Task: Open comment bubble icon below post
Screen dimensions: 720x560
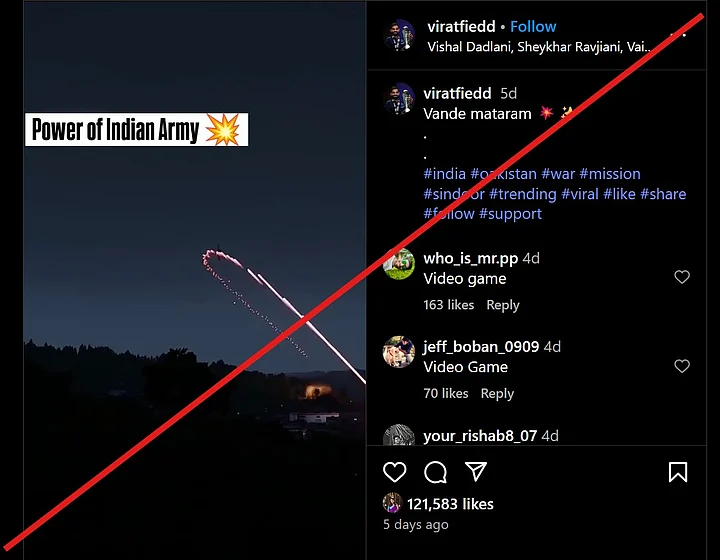Action: 435,472
